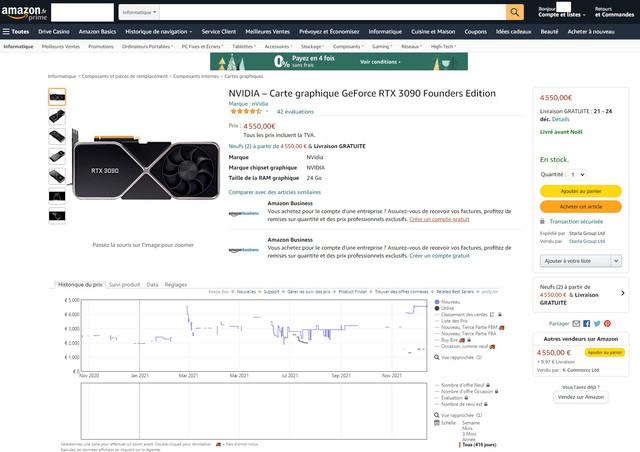Open Amazon Basics nav item

97,31
